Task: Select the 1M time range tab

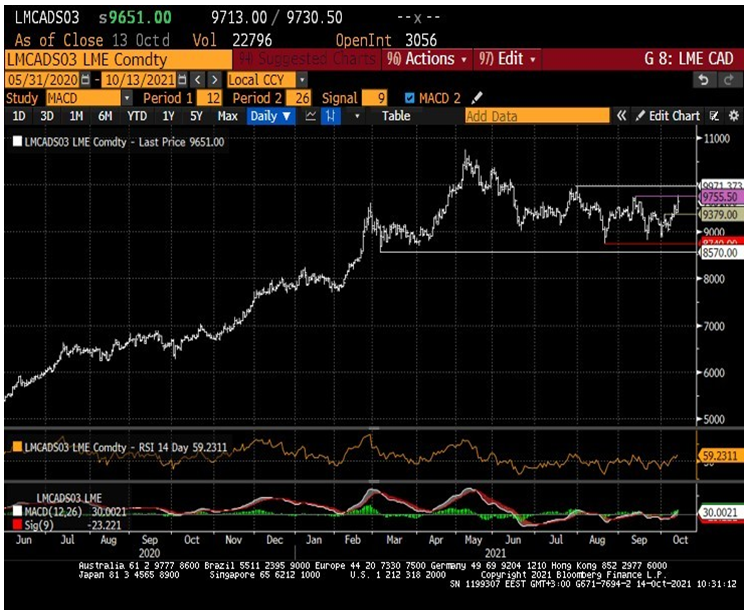Action: (76, 116)
